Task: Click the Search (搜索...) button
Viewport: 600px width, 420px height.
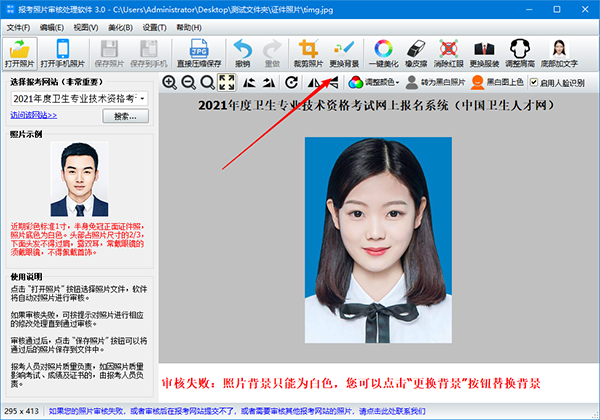Action: pyautogui.click(x=124, y=116)
